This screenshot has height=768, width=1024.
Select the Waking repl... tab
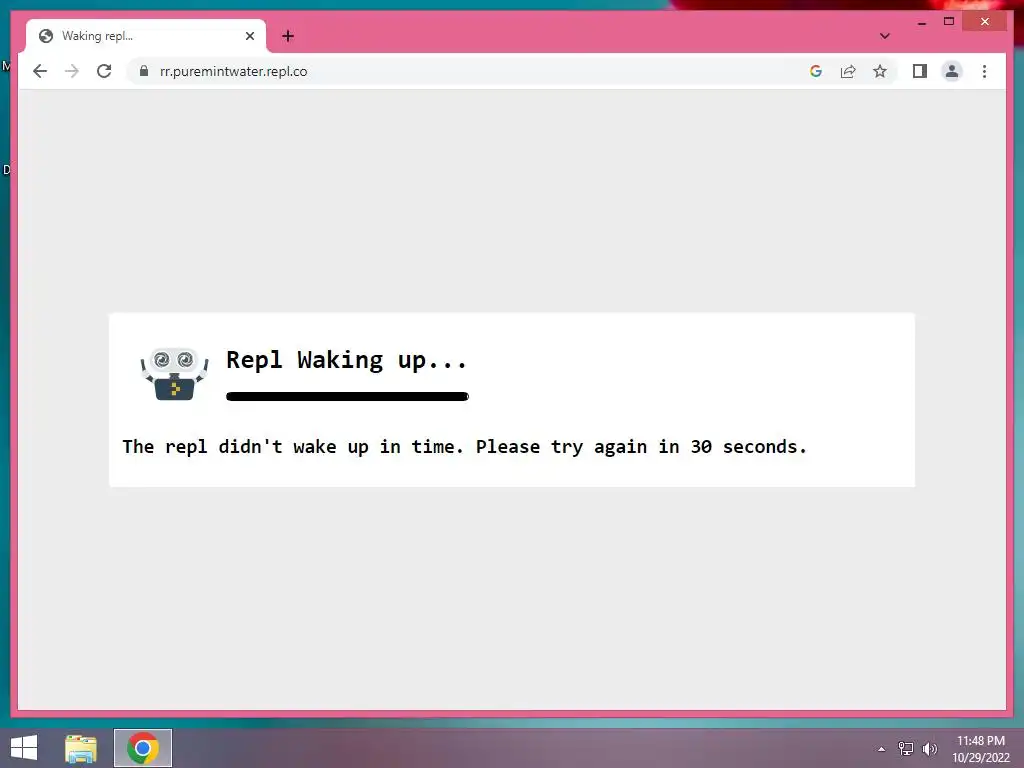pos(145,36)
